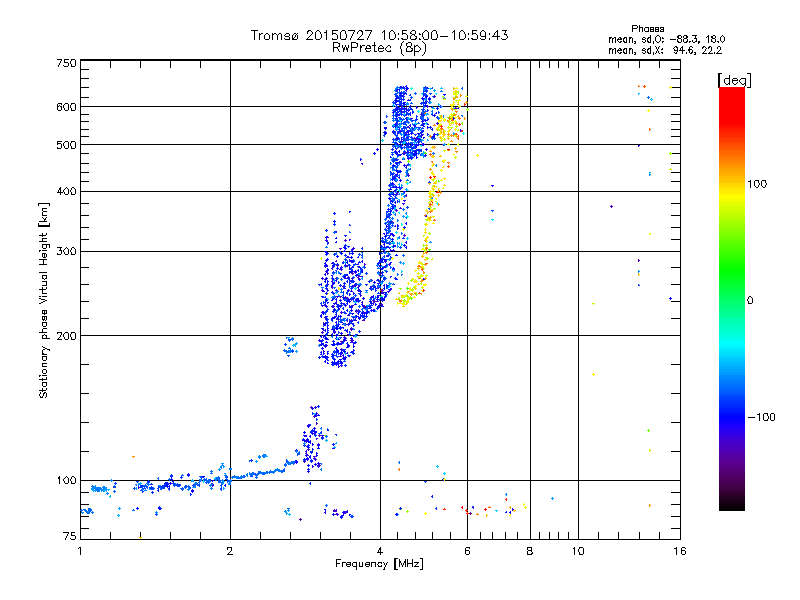This screenshot has height=600, width=800.
Task: Click the x-axis tick label '8'
Action: tap(530, 551)
